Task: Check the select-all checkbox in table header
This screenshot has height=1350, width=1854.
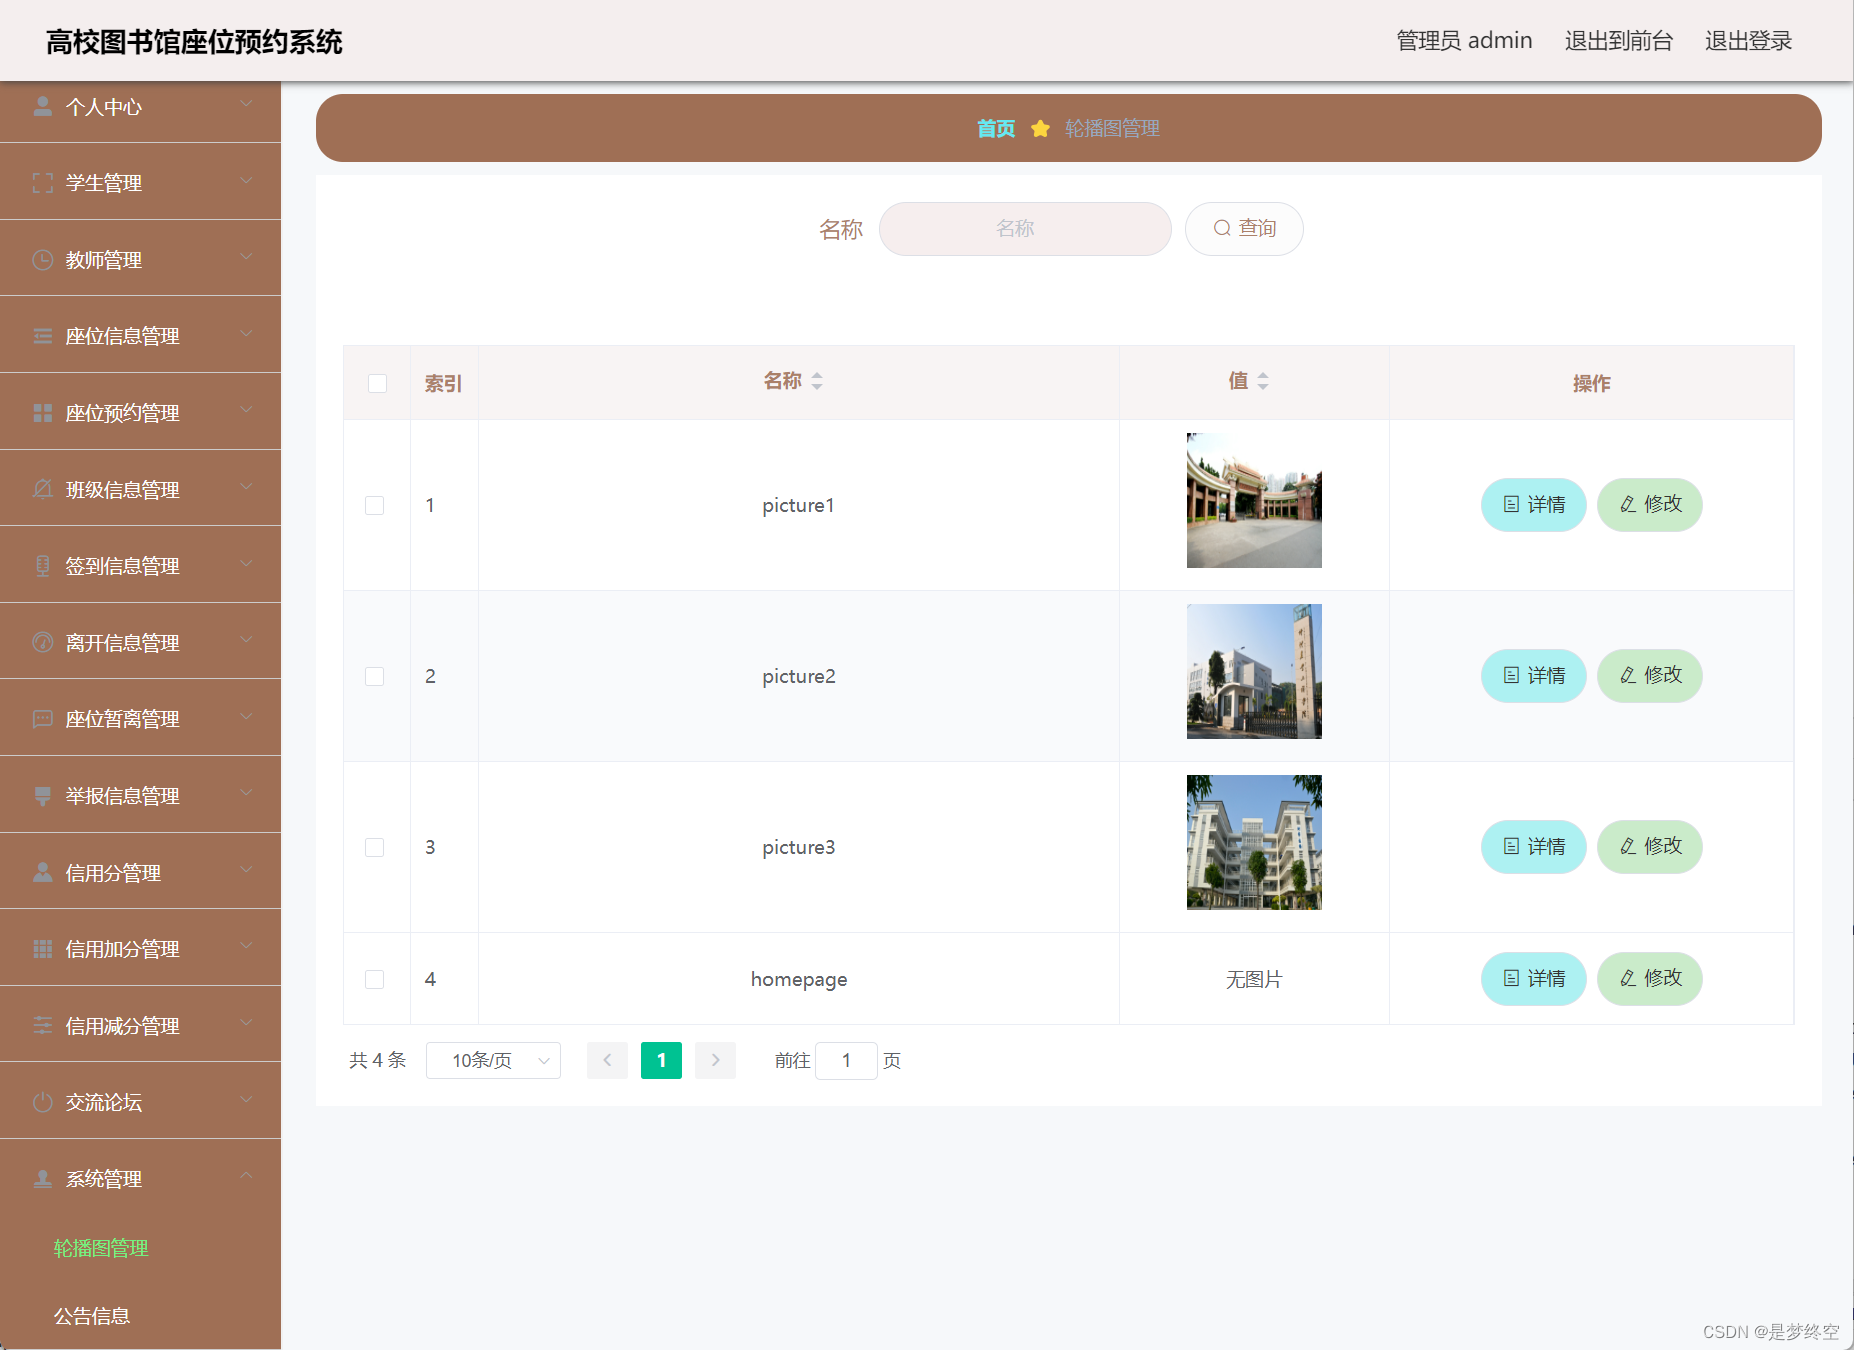Action: pyautogui.click(x=376, y=383)
